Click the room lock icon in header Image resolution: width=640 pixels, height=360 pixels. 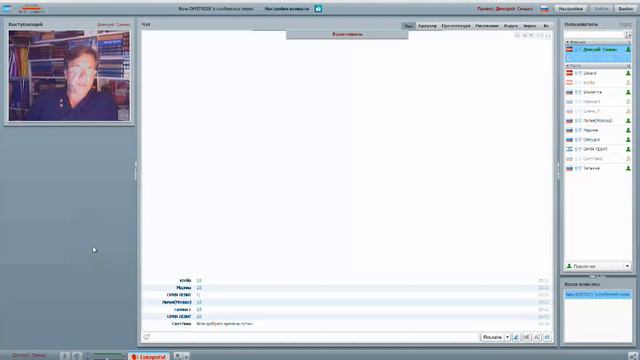pyautogui.click(x=318, y=9)
